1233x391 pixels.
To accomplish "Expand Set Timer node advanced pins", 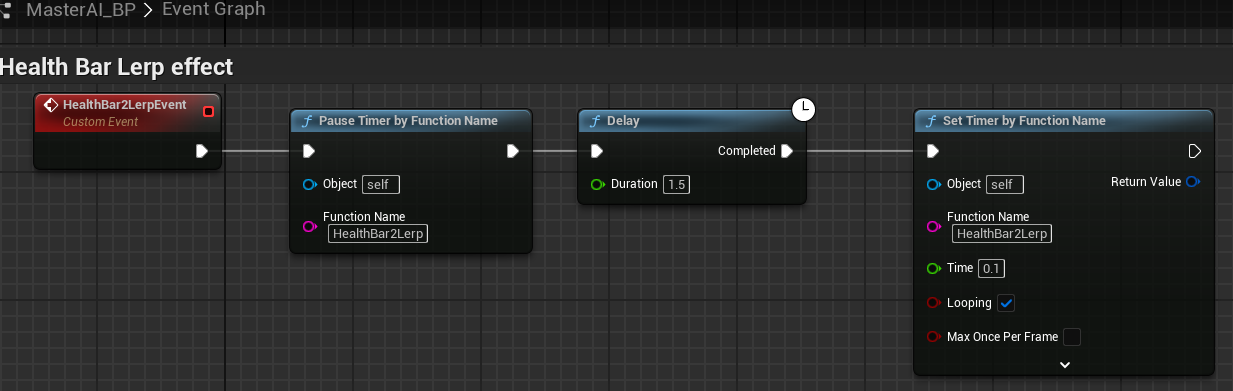I will 1065,365.
